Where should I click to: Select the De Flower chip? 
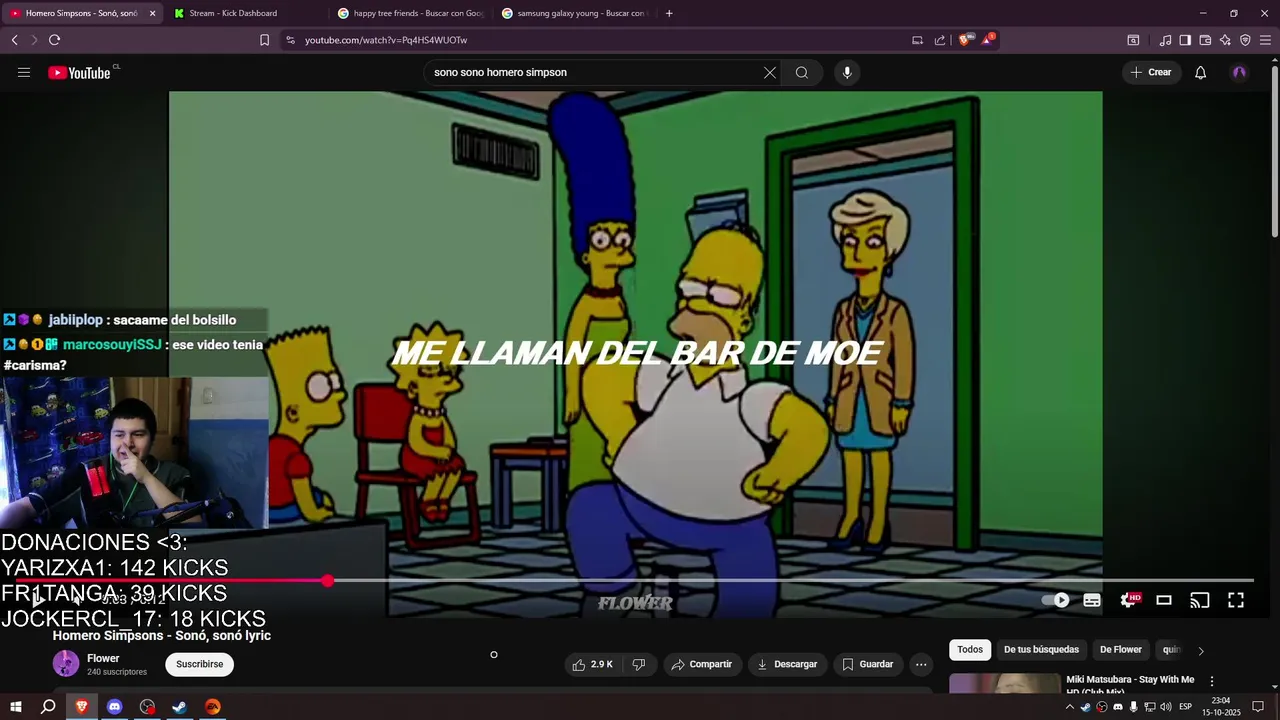(1121, 649)
